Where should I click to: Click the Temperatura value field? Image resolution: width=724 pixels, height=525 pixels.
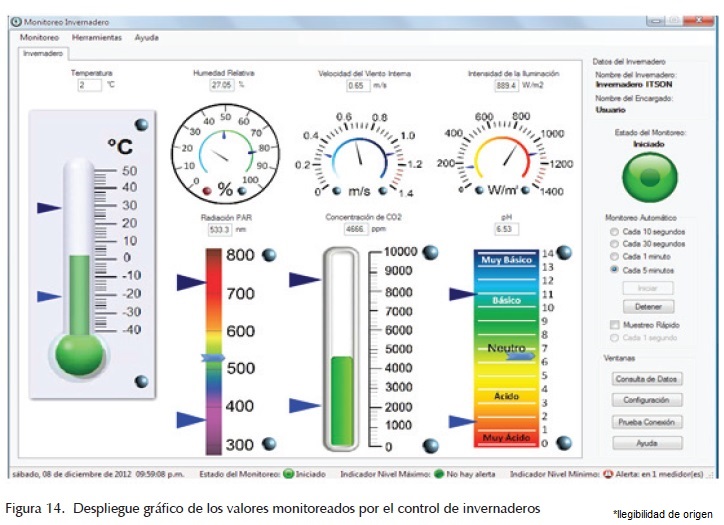pyautogui.click(x=89, y=86)
